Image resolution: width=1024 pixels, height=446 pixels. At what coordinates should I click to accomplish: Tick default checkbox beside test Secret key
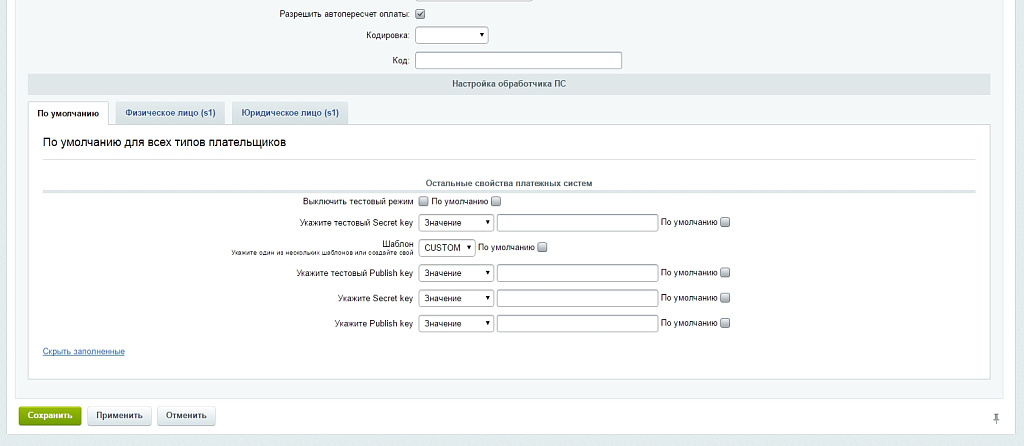point(726,222)
